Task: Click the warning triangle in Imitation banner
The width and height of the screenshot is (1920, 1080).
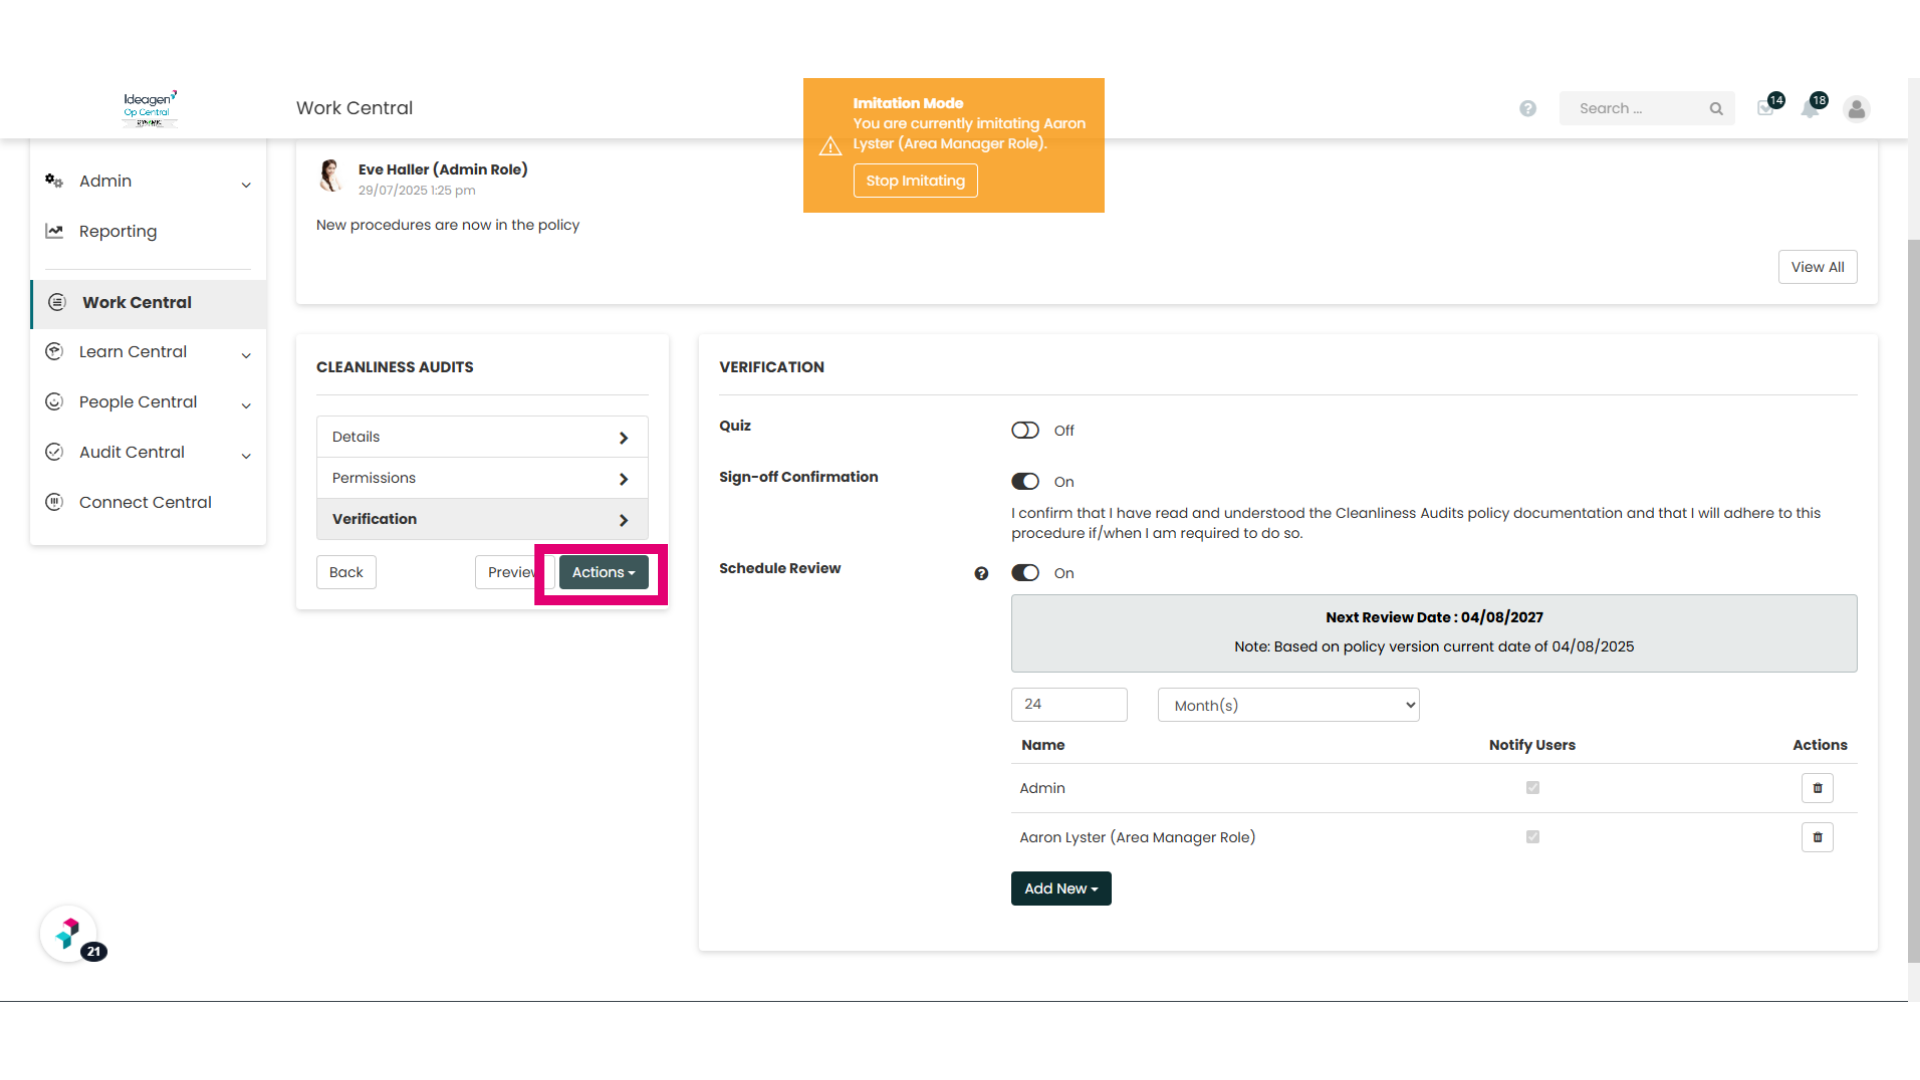Action: 830,147
